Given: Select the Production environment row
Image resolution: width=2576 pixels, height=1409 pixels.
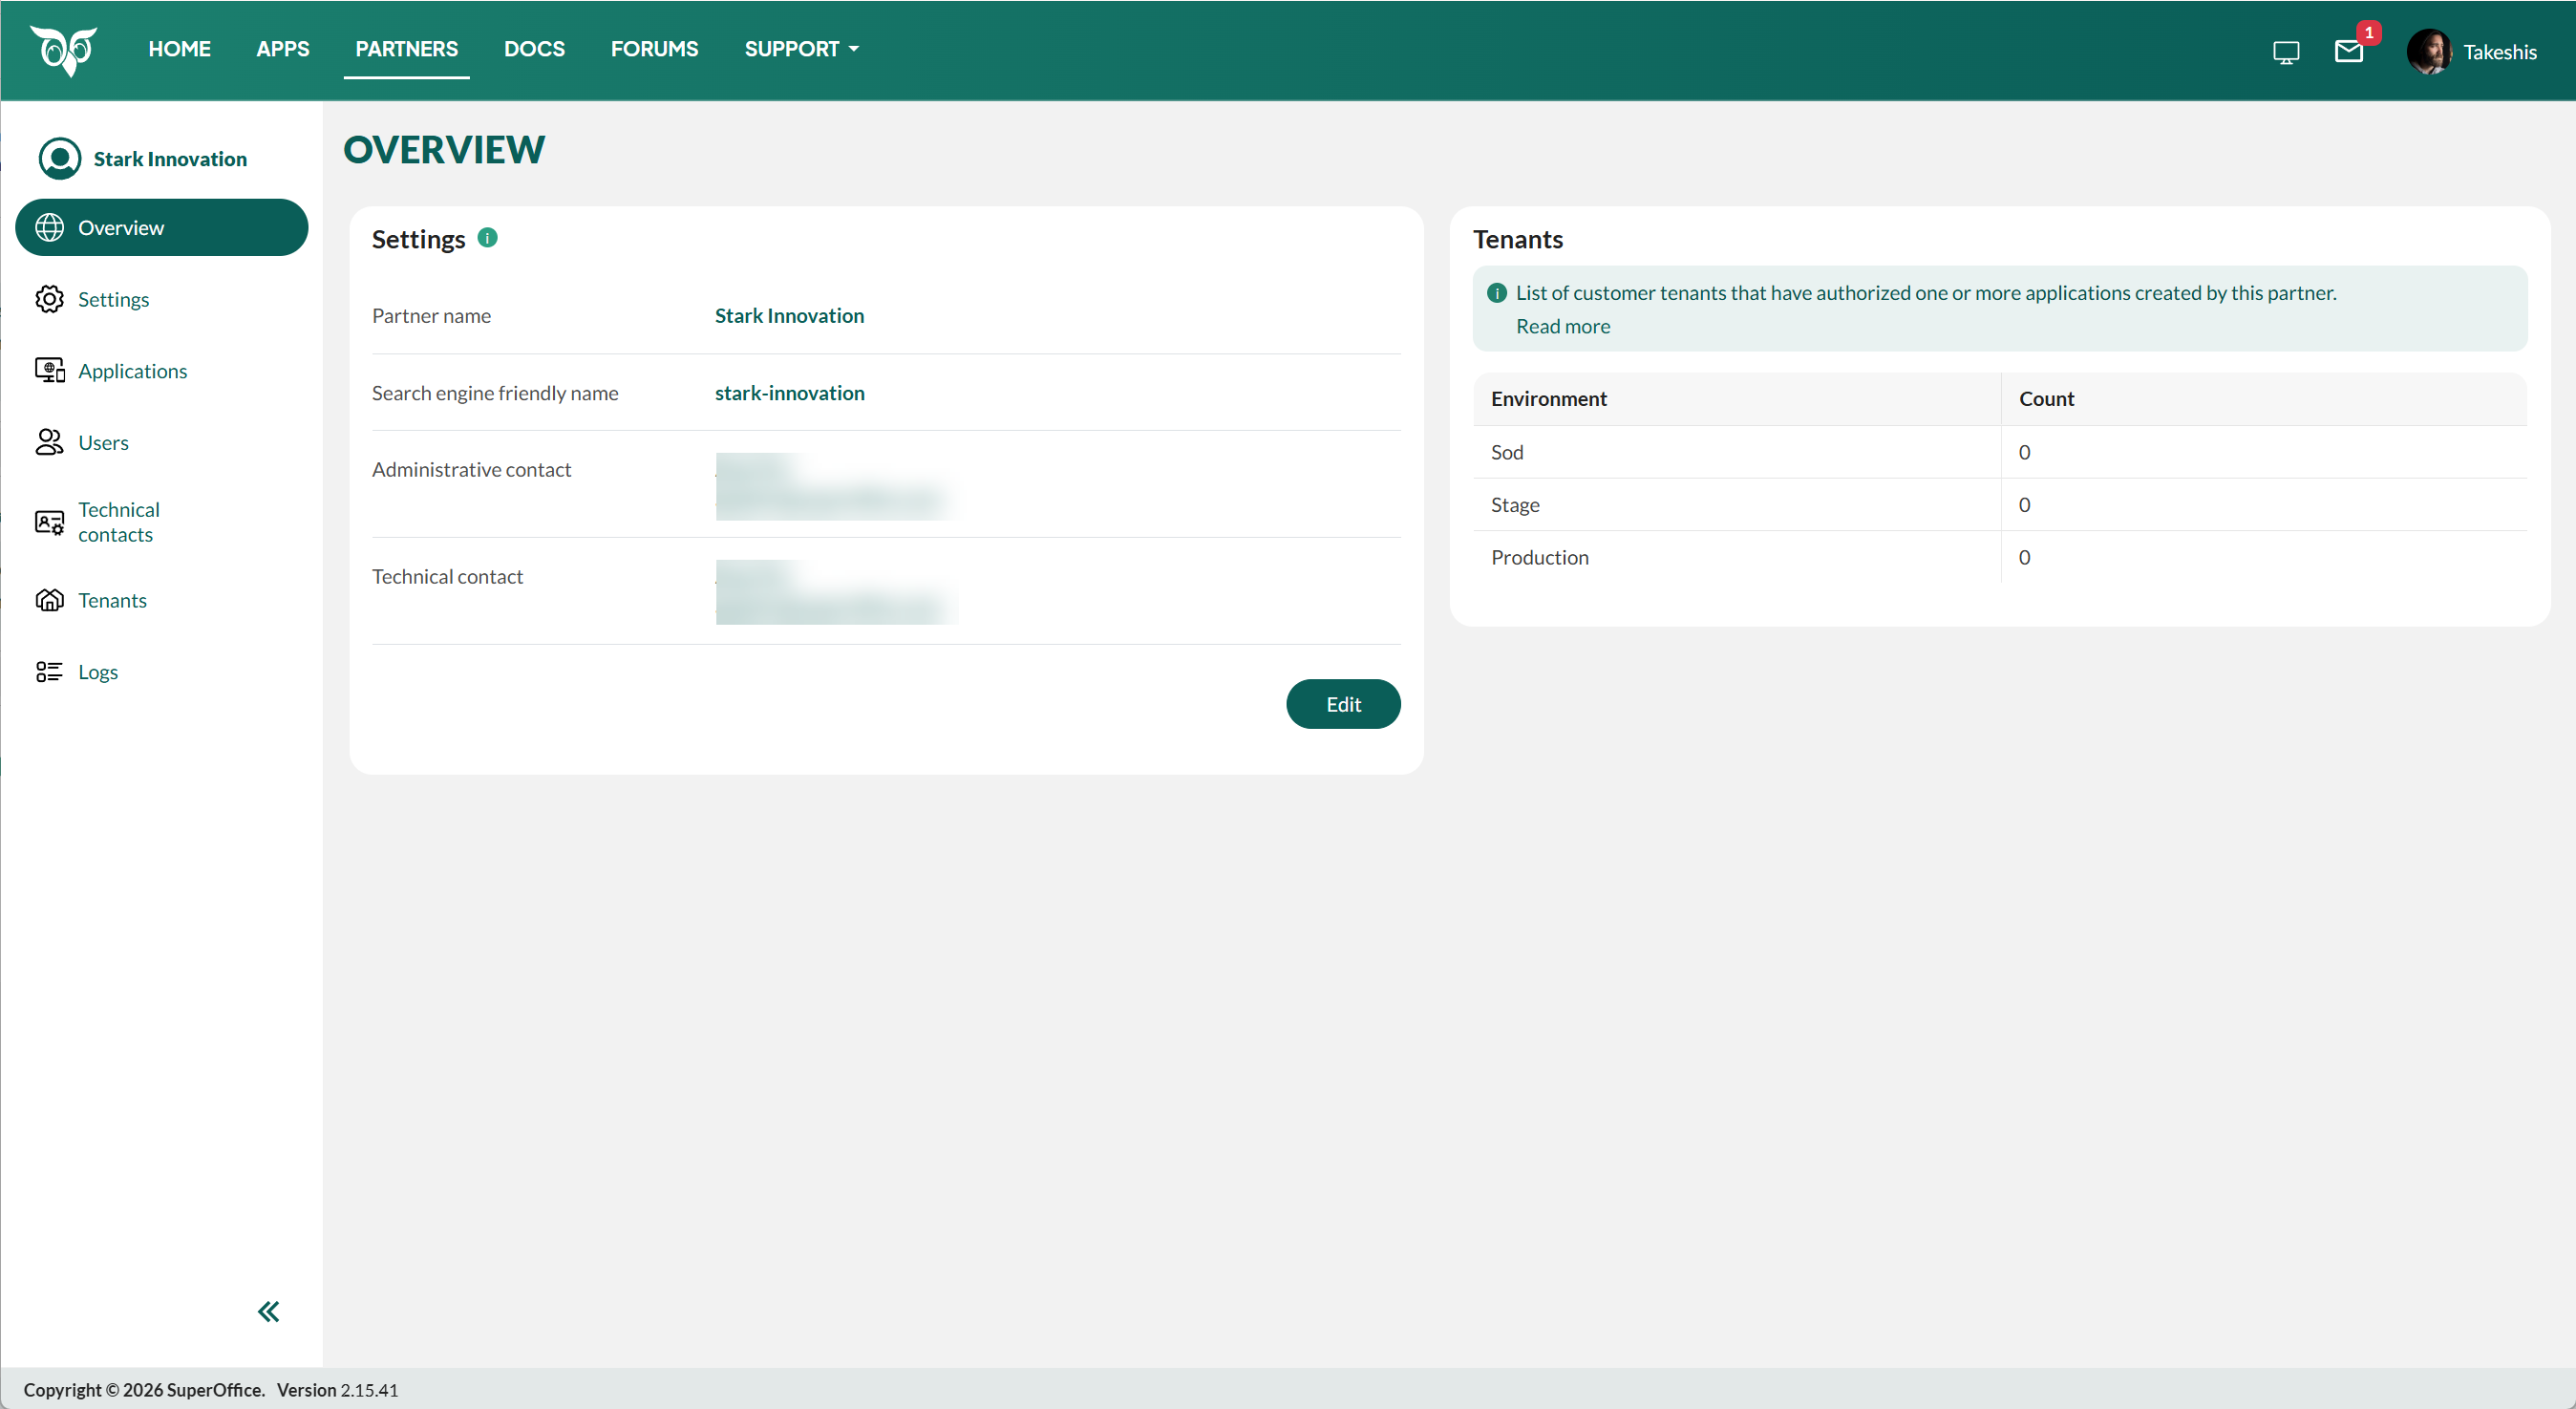Looking at the screenshot, I should point(2000,557).
